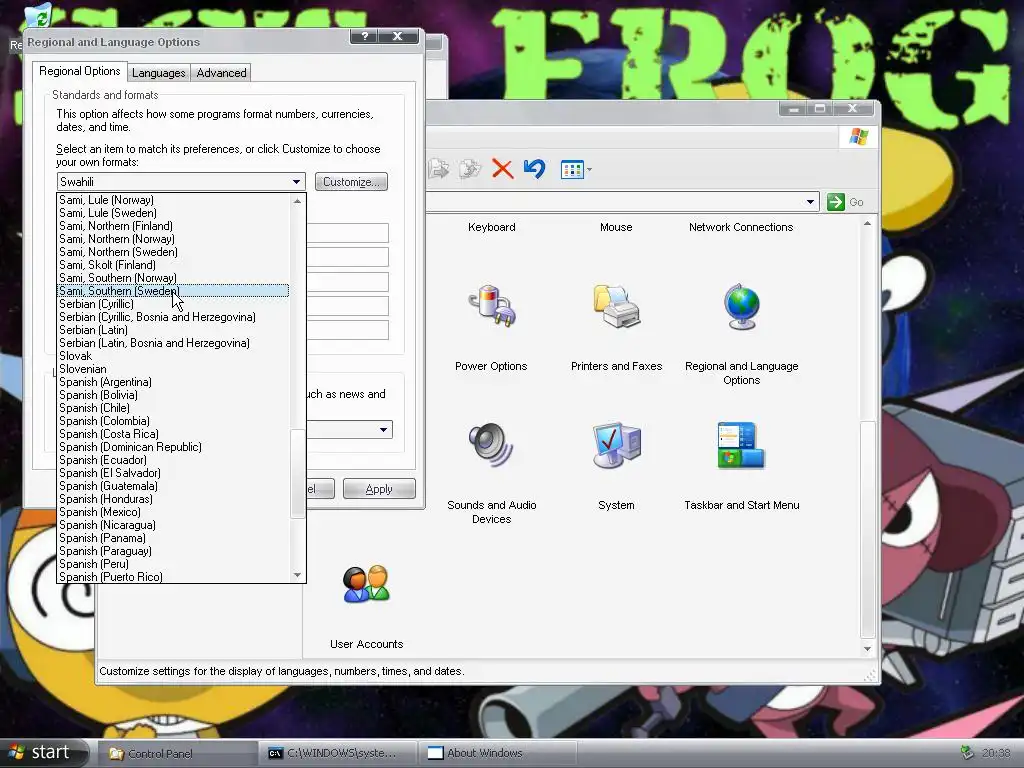Select Sami, Southern (Sweden)
The width and height of the screenshot is (1024, 768).
click(x=173, y=291)
